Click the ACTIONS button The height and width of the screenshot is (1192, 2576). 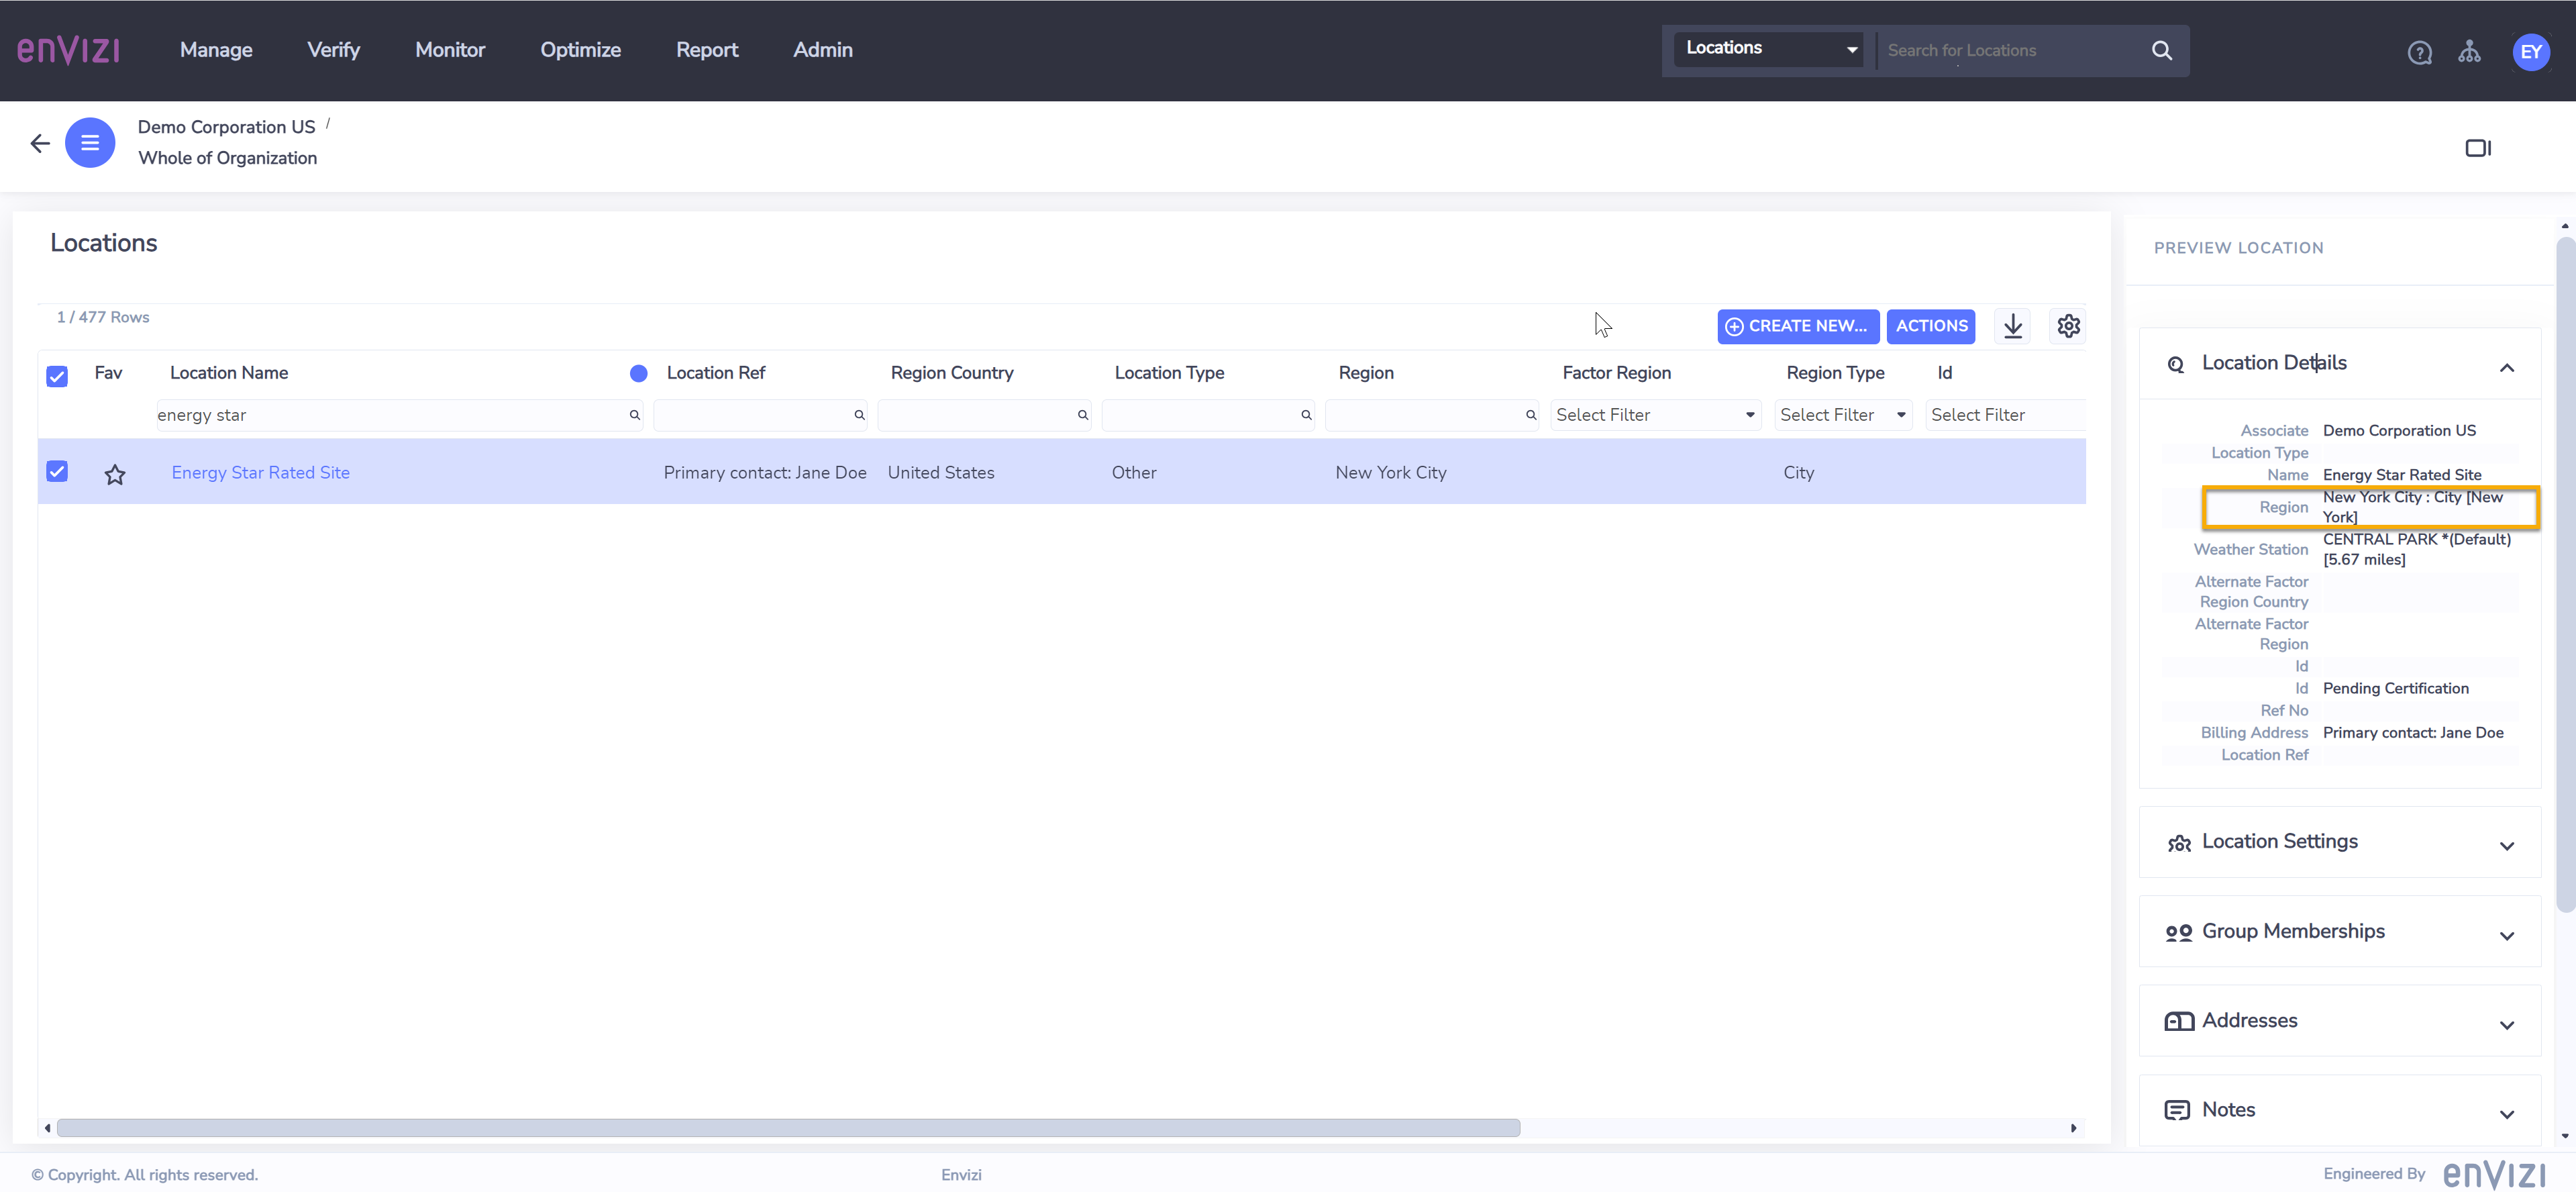(x=1930, y=326)
